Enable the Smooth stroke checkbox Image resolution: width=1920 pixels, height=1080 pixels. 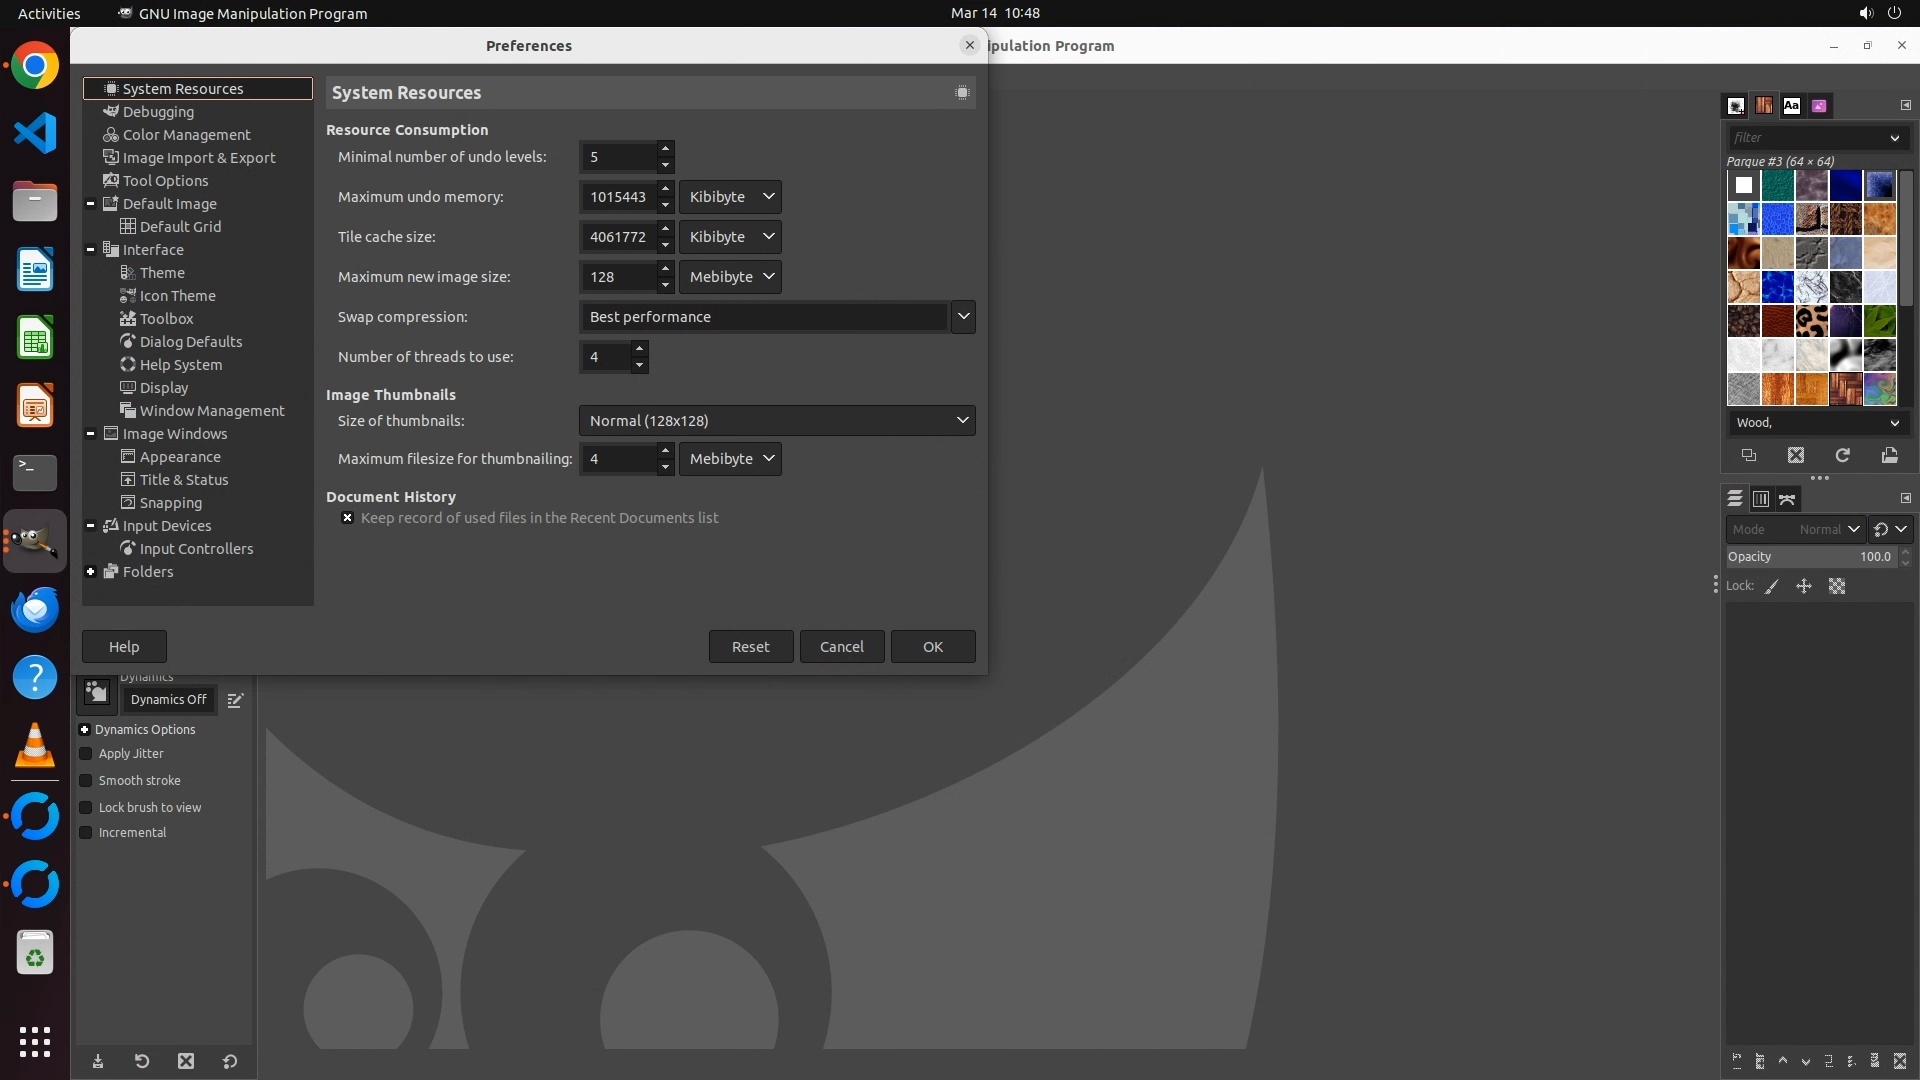pyautogui.click(x=86, y=781)
